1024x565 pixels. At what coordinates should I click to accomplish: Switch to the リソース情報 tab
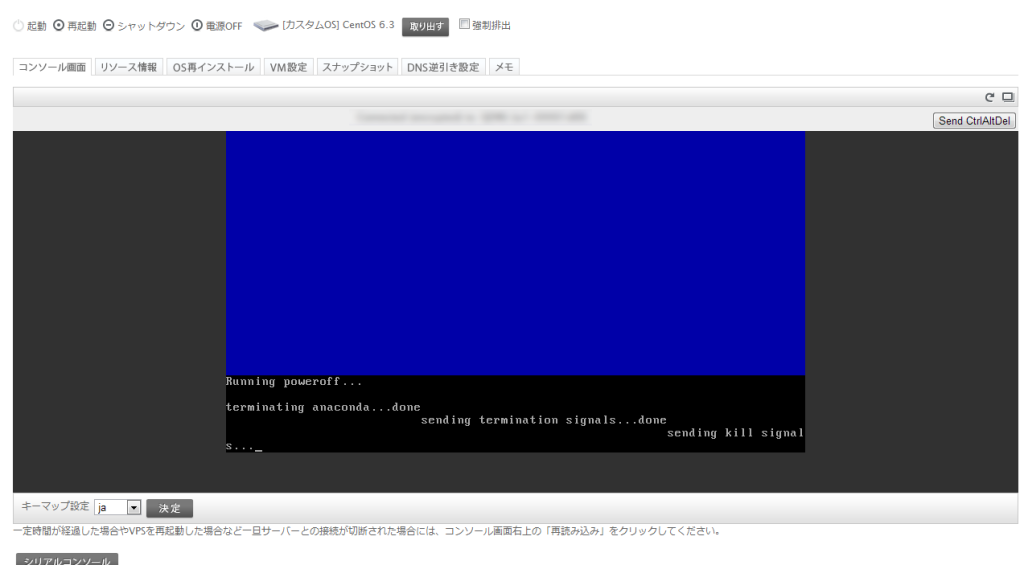128,66
